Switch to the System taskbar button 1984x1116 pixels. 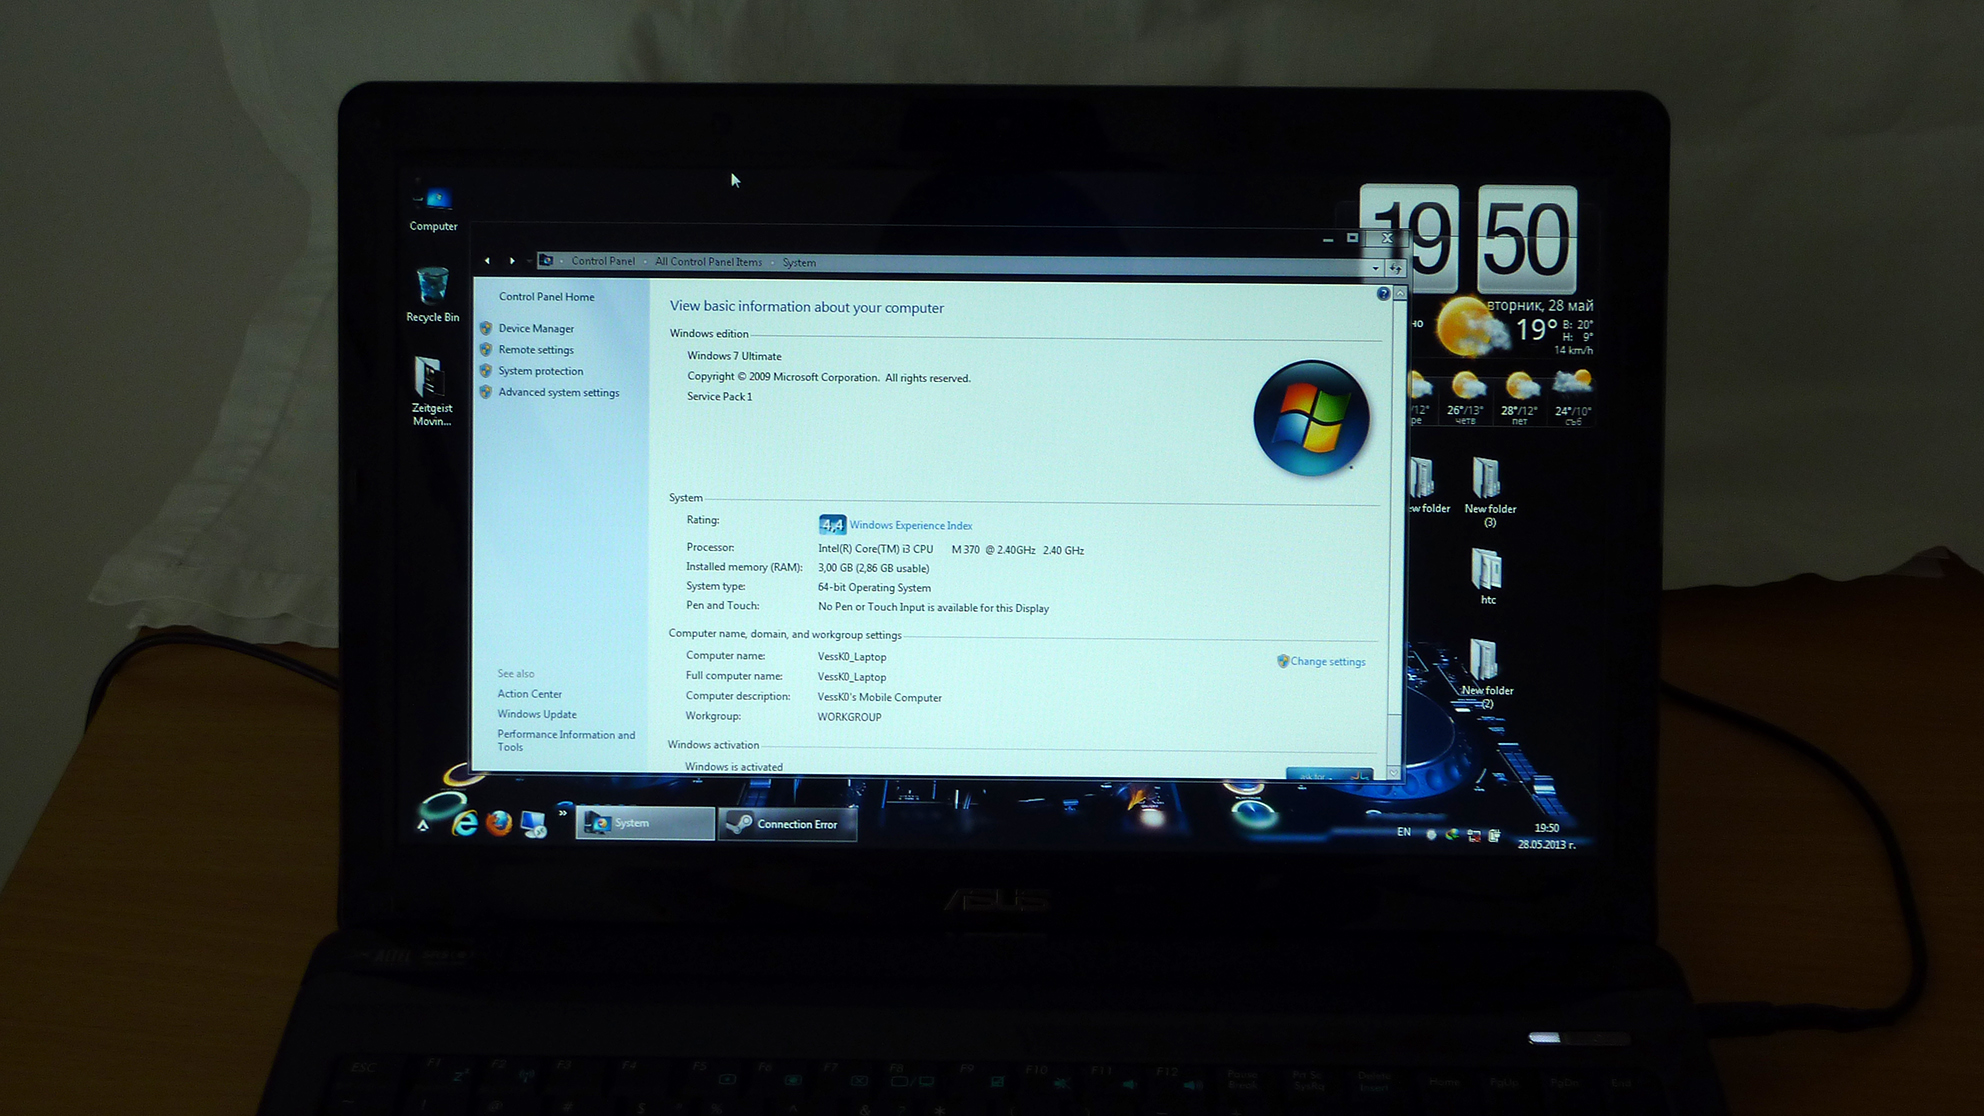645,823
